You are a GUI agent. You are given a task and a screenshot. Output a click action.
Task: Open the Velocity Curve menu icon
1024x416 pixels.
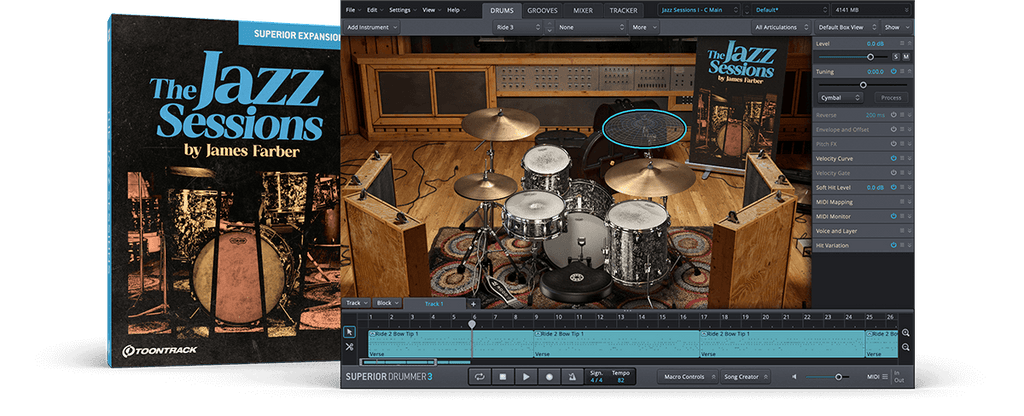(902, 158)
